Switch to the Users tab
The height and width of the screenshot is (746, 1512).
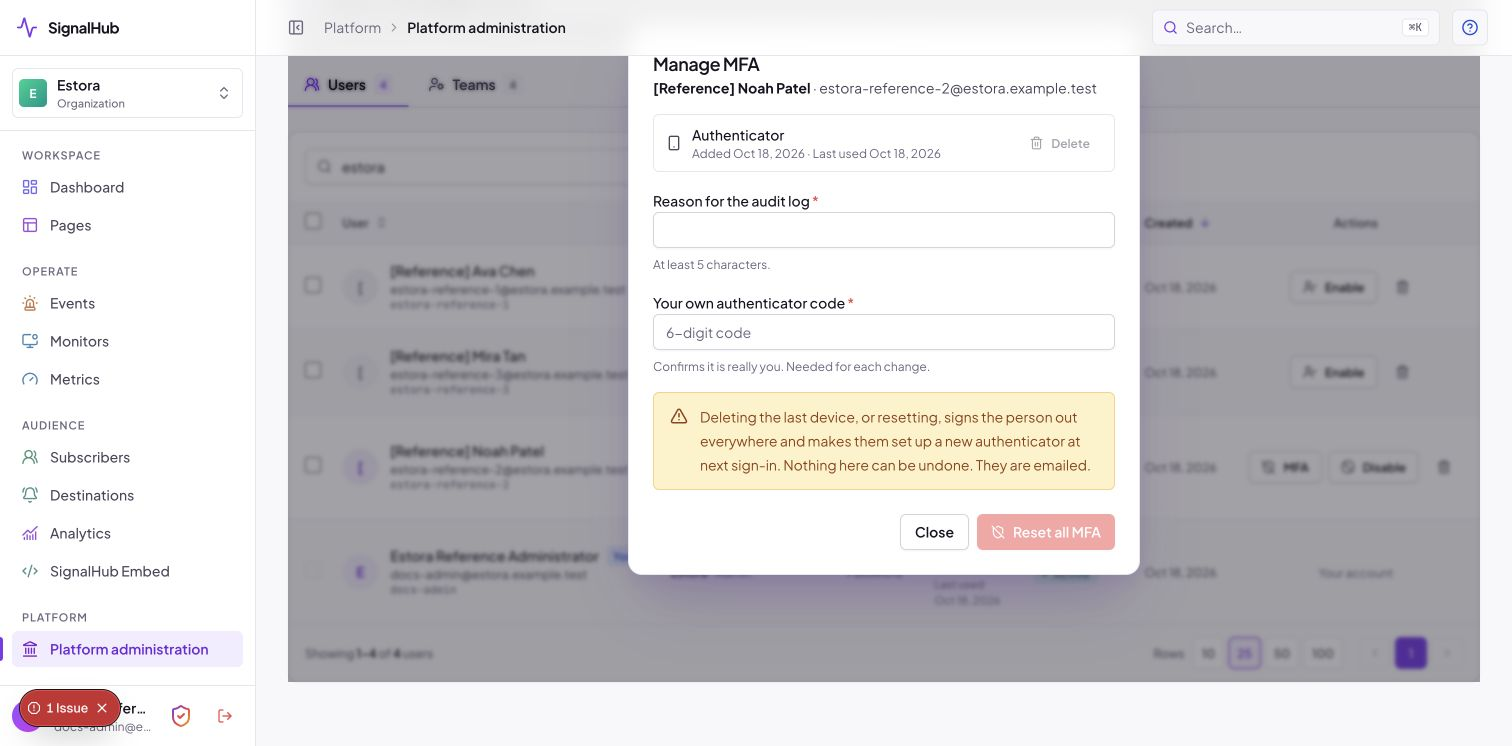tap(348, 85)
